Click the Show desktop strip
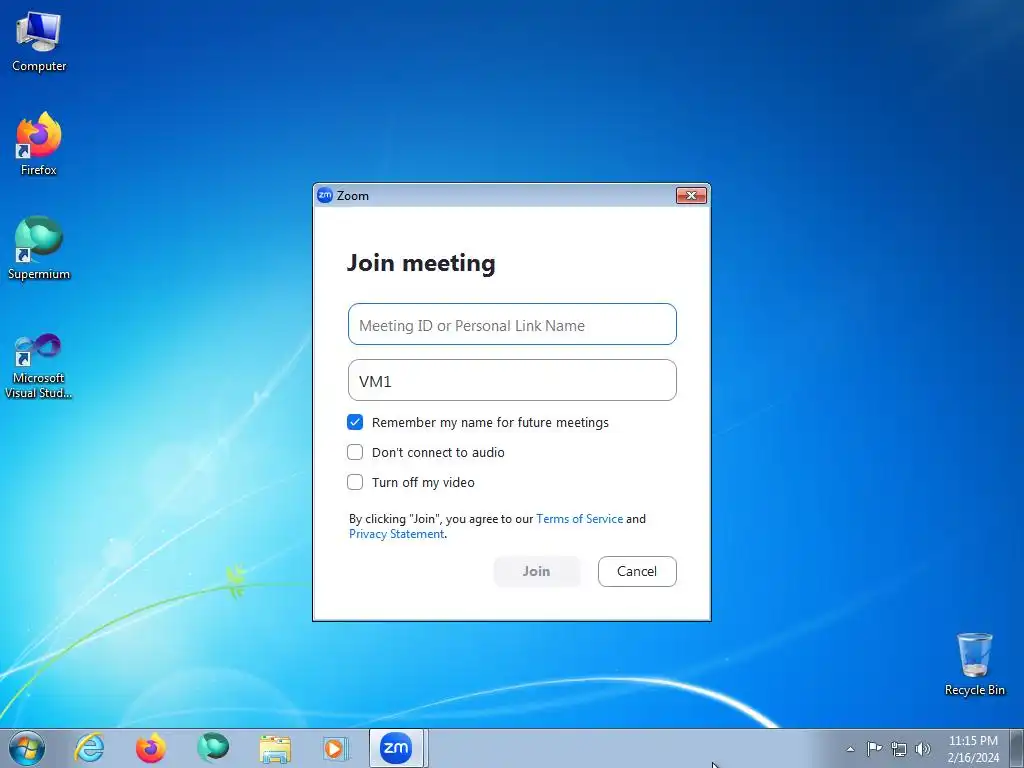This screenshot has height=768, width=1024. click(x=1017, y=748)
